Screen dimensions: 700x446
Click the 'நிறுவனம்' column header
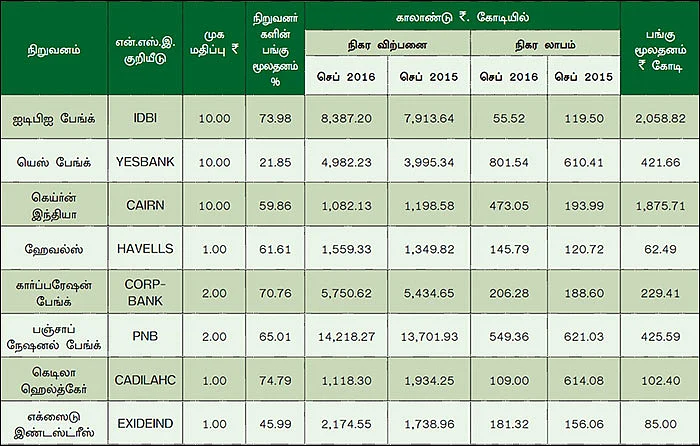click(54, 50)
